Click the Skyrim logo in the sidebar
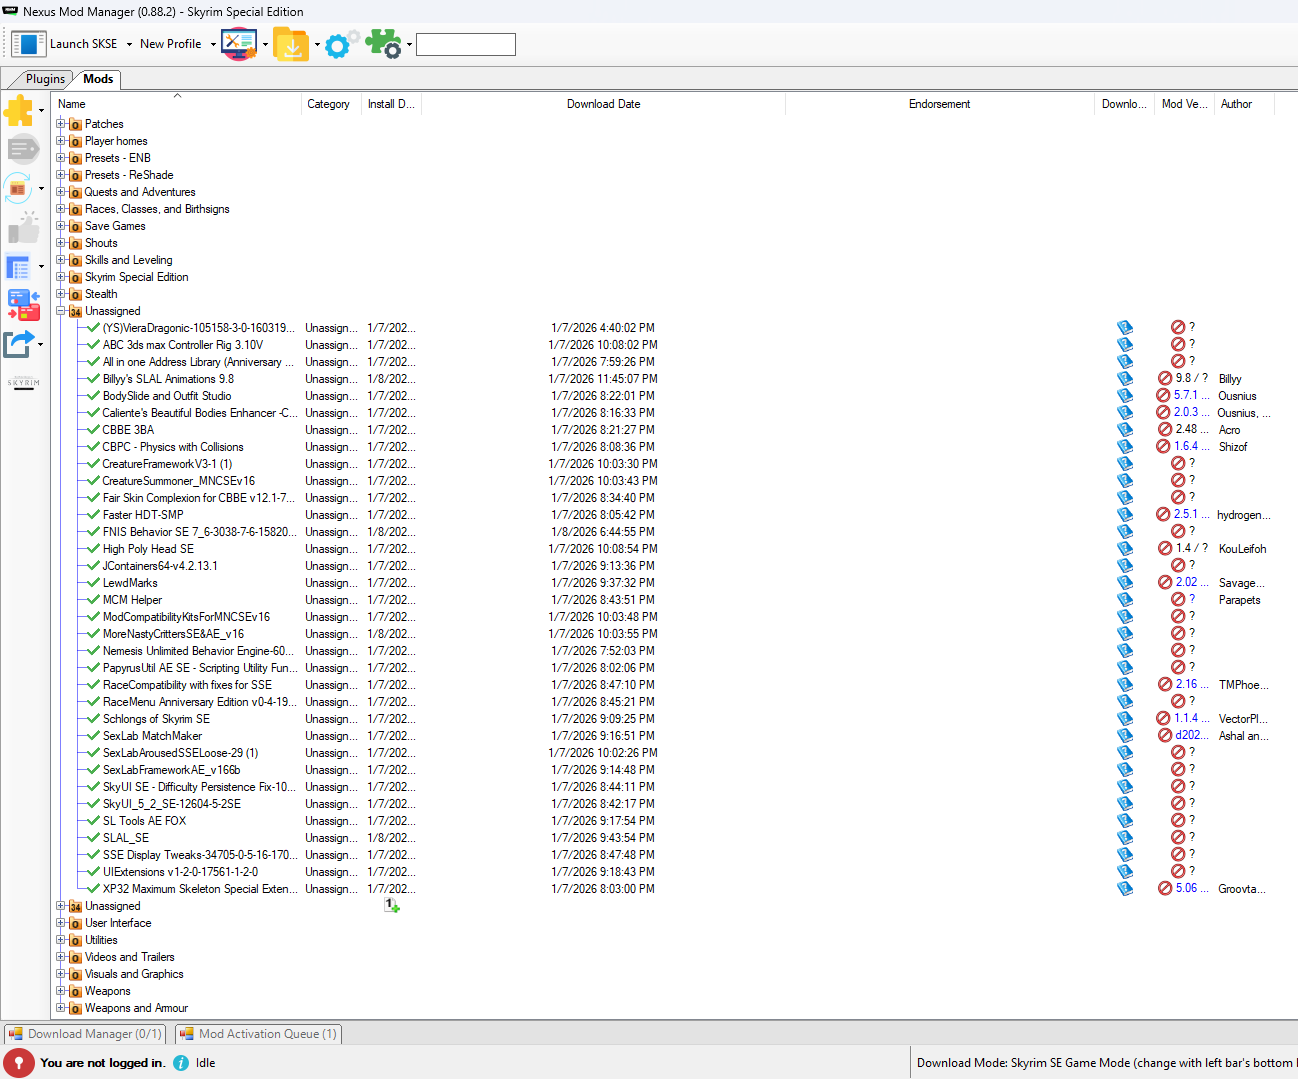 click(24, 382)
